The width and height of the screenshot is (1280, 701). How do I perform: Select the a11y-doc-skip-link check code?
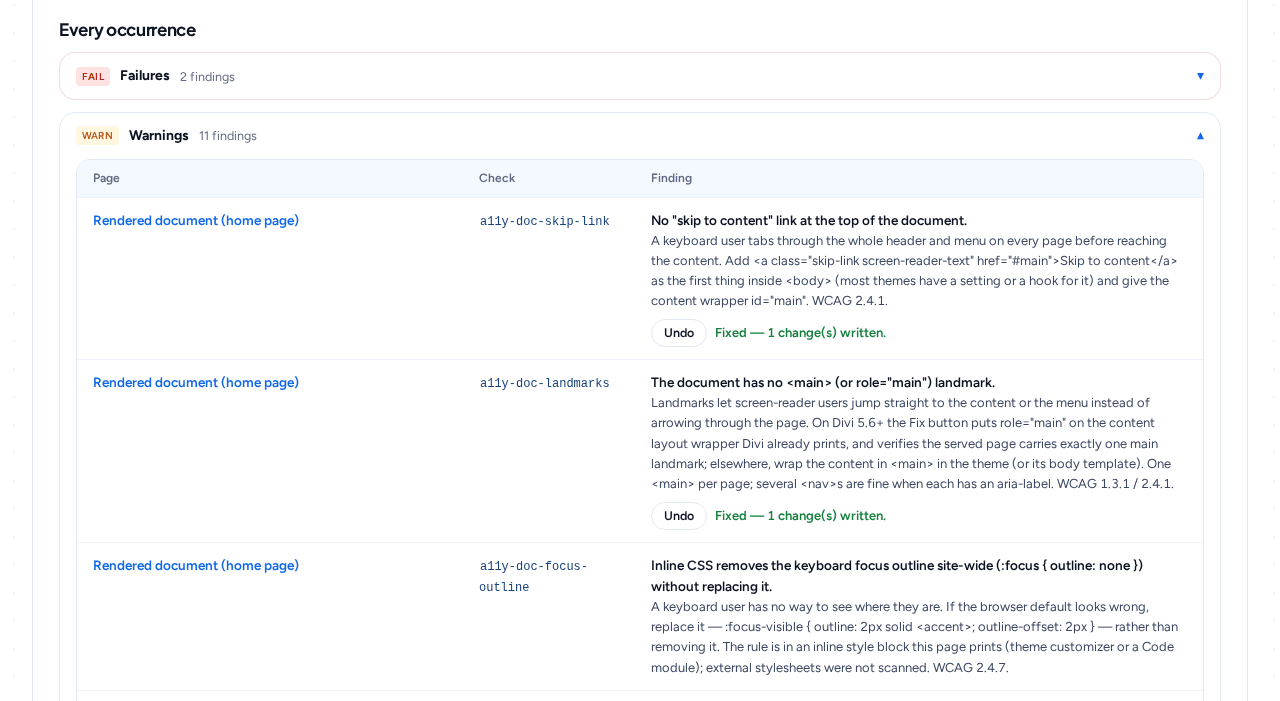[x=544, y=222]
